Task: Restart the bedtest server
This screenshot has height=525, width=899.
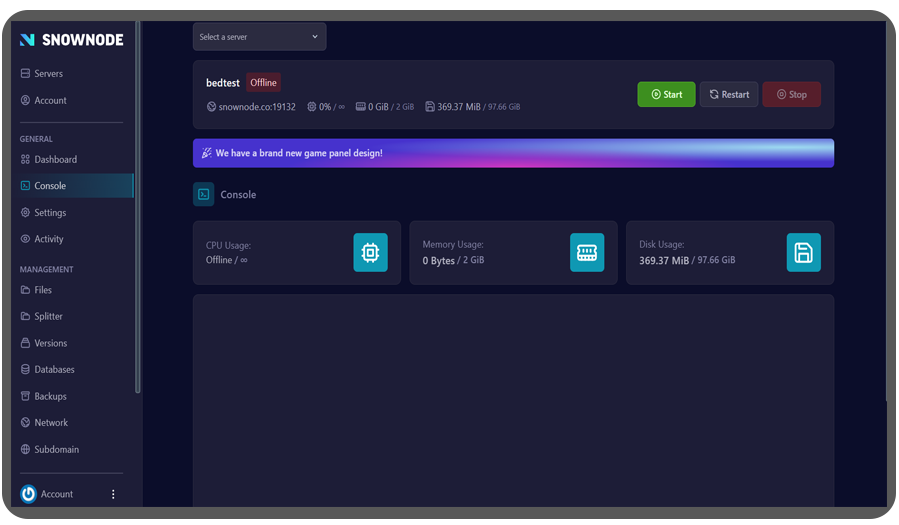Action: [x=729, y=95]
